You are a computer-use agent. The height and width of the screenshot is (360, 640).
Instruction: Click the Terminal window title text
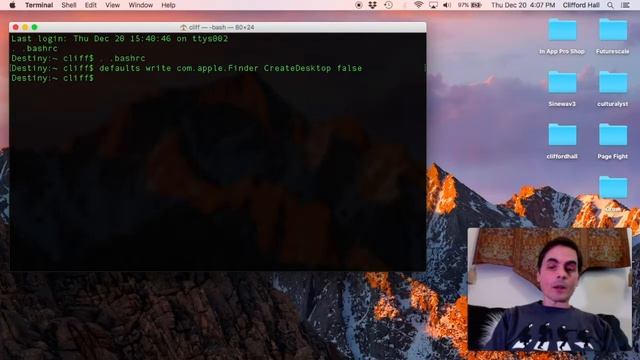[x=221, y=27]
